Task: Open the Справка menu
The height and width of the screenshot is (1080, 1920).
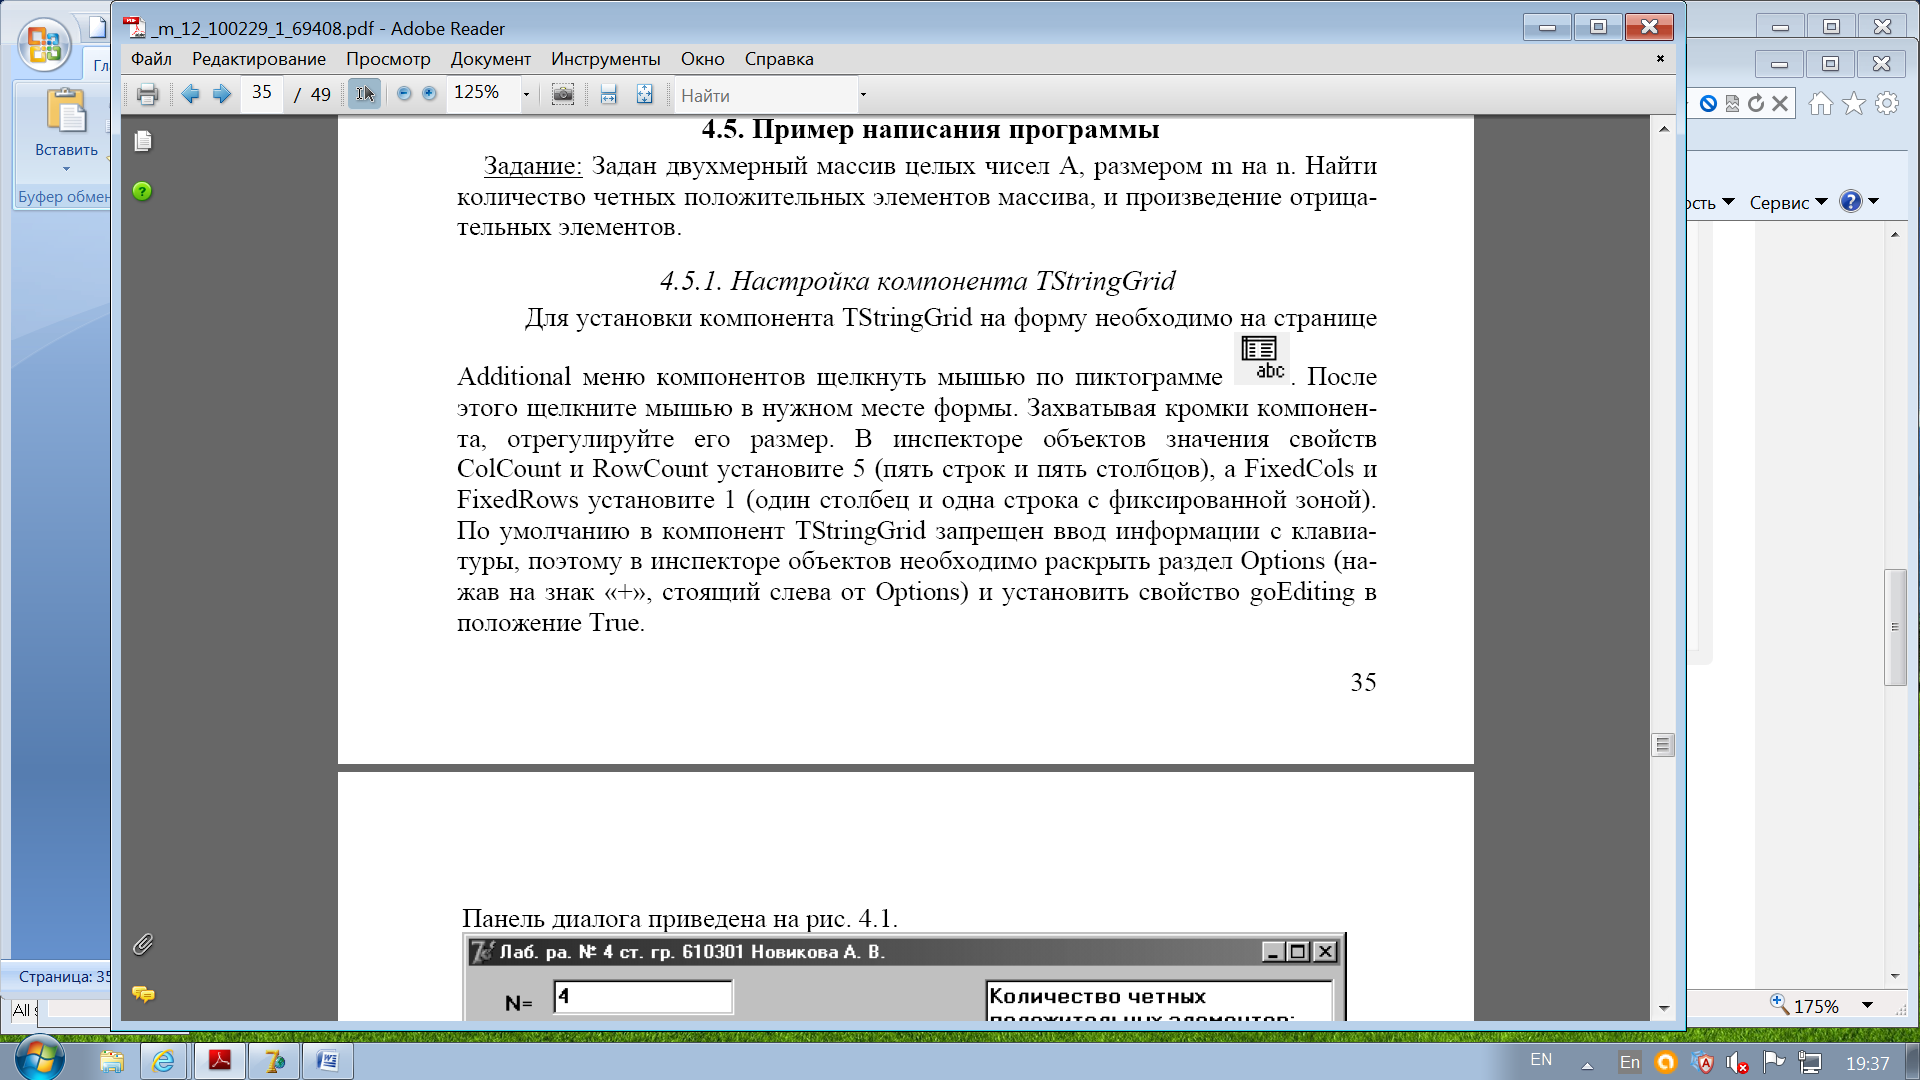Action: coord(779,59)
